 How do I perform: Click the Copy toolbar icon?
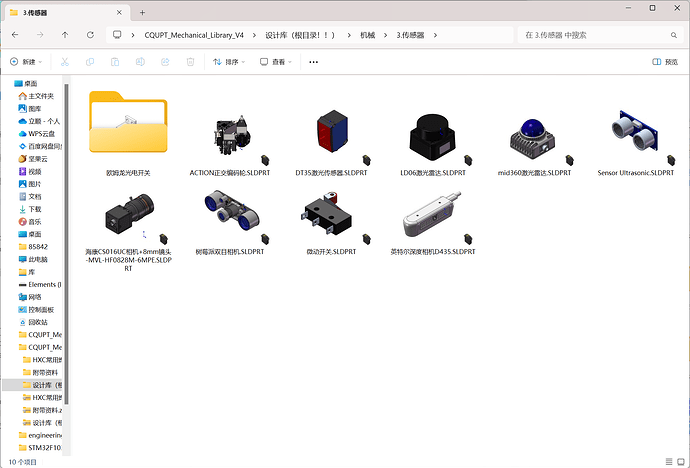pyautogui.click(x=90, y=62)
